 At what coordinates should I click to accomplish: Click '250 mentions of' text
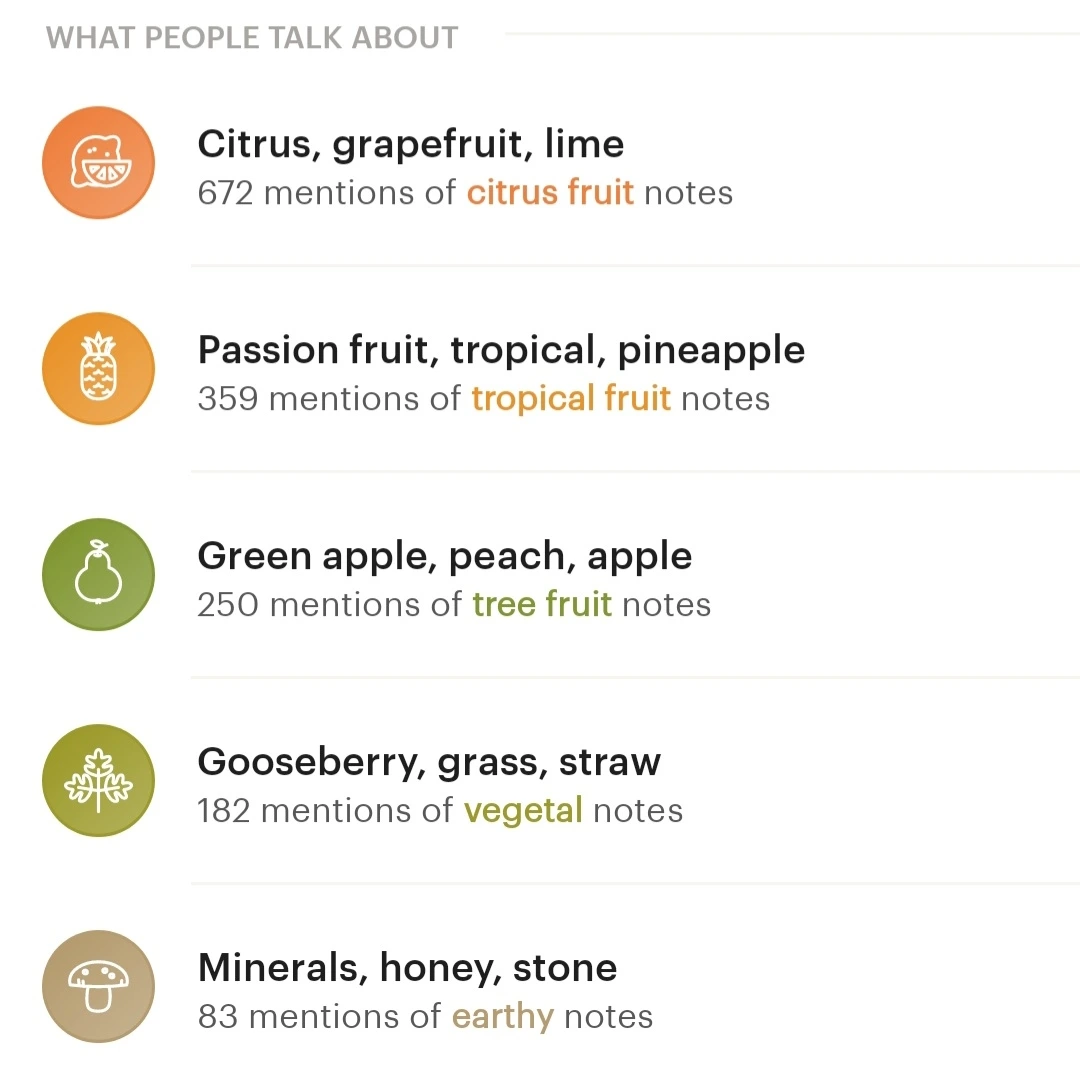click(328, 604)
